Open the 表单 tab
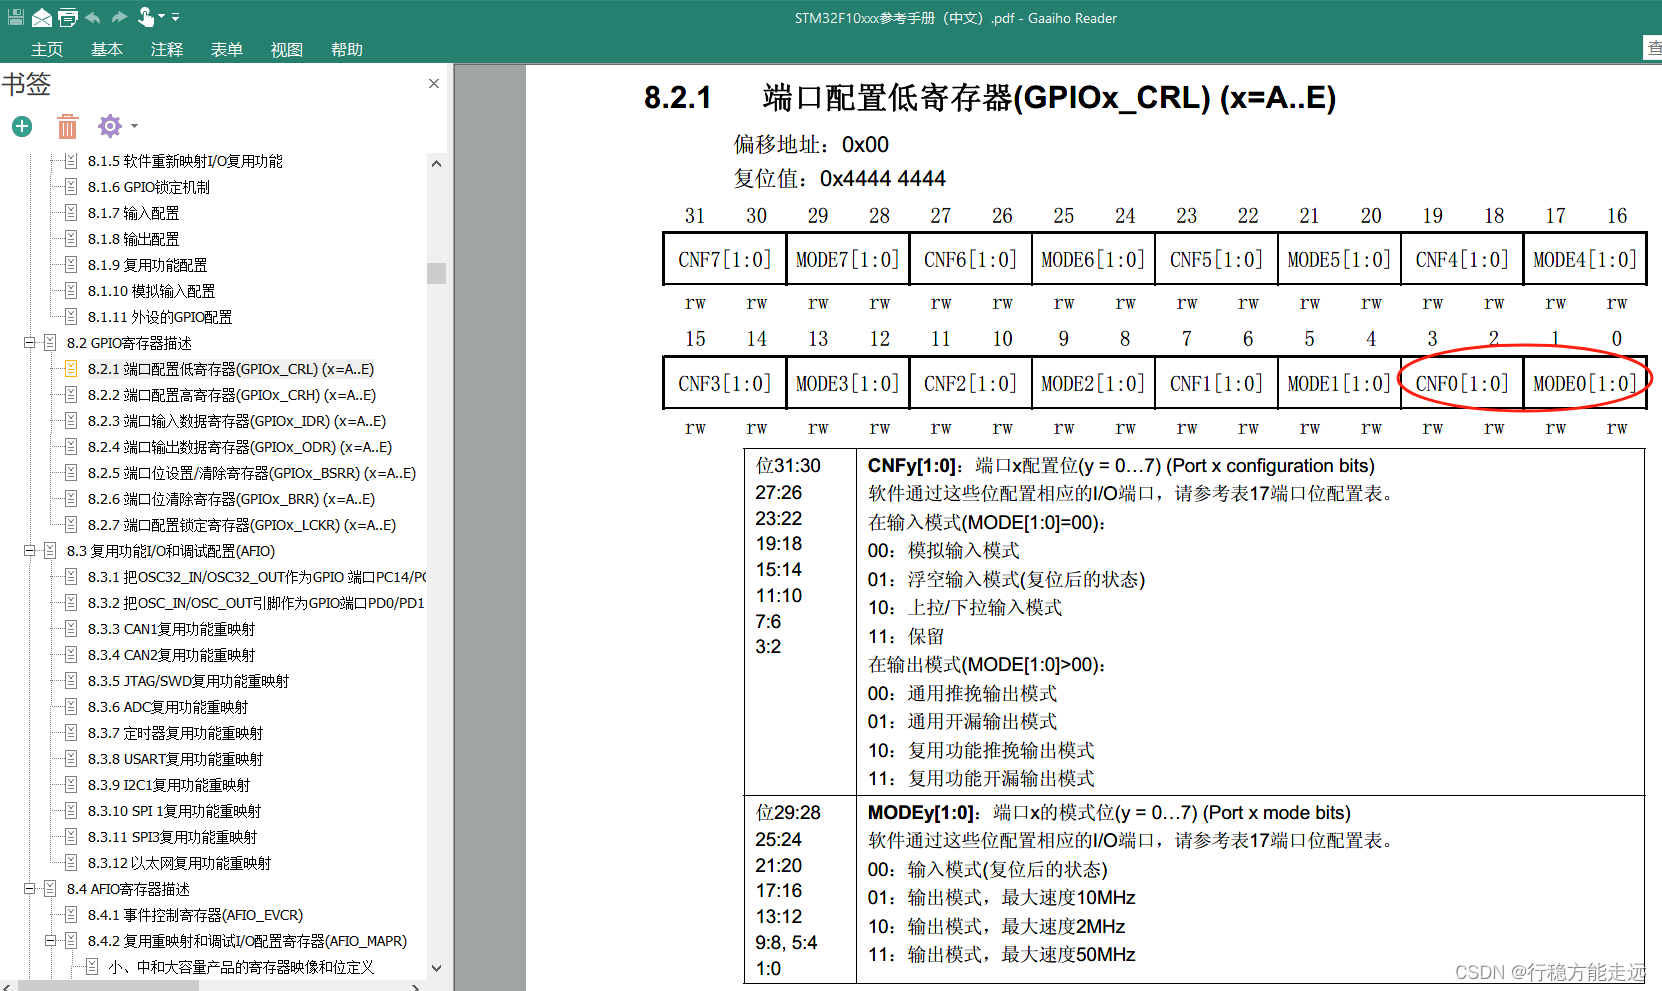The image size is (1662, 991). 227,49
